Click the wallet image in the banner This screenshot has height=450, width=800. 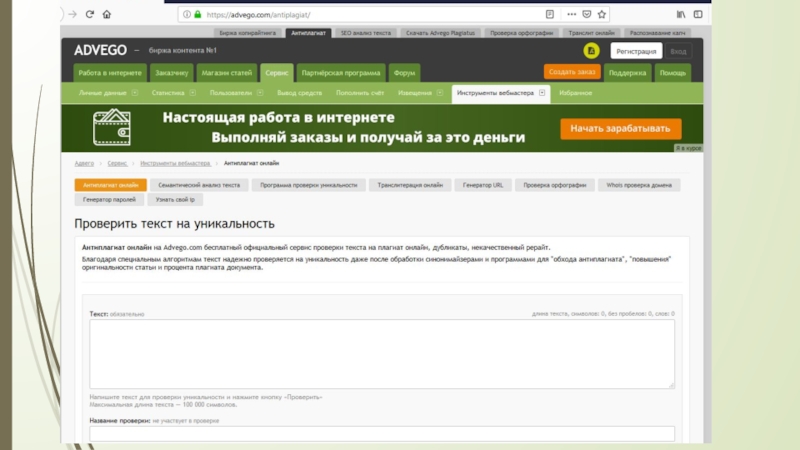point(113,128)
